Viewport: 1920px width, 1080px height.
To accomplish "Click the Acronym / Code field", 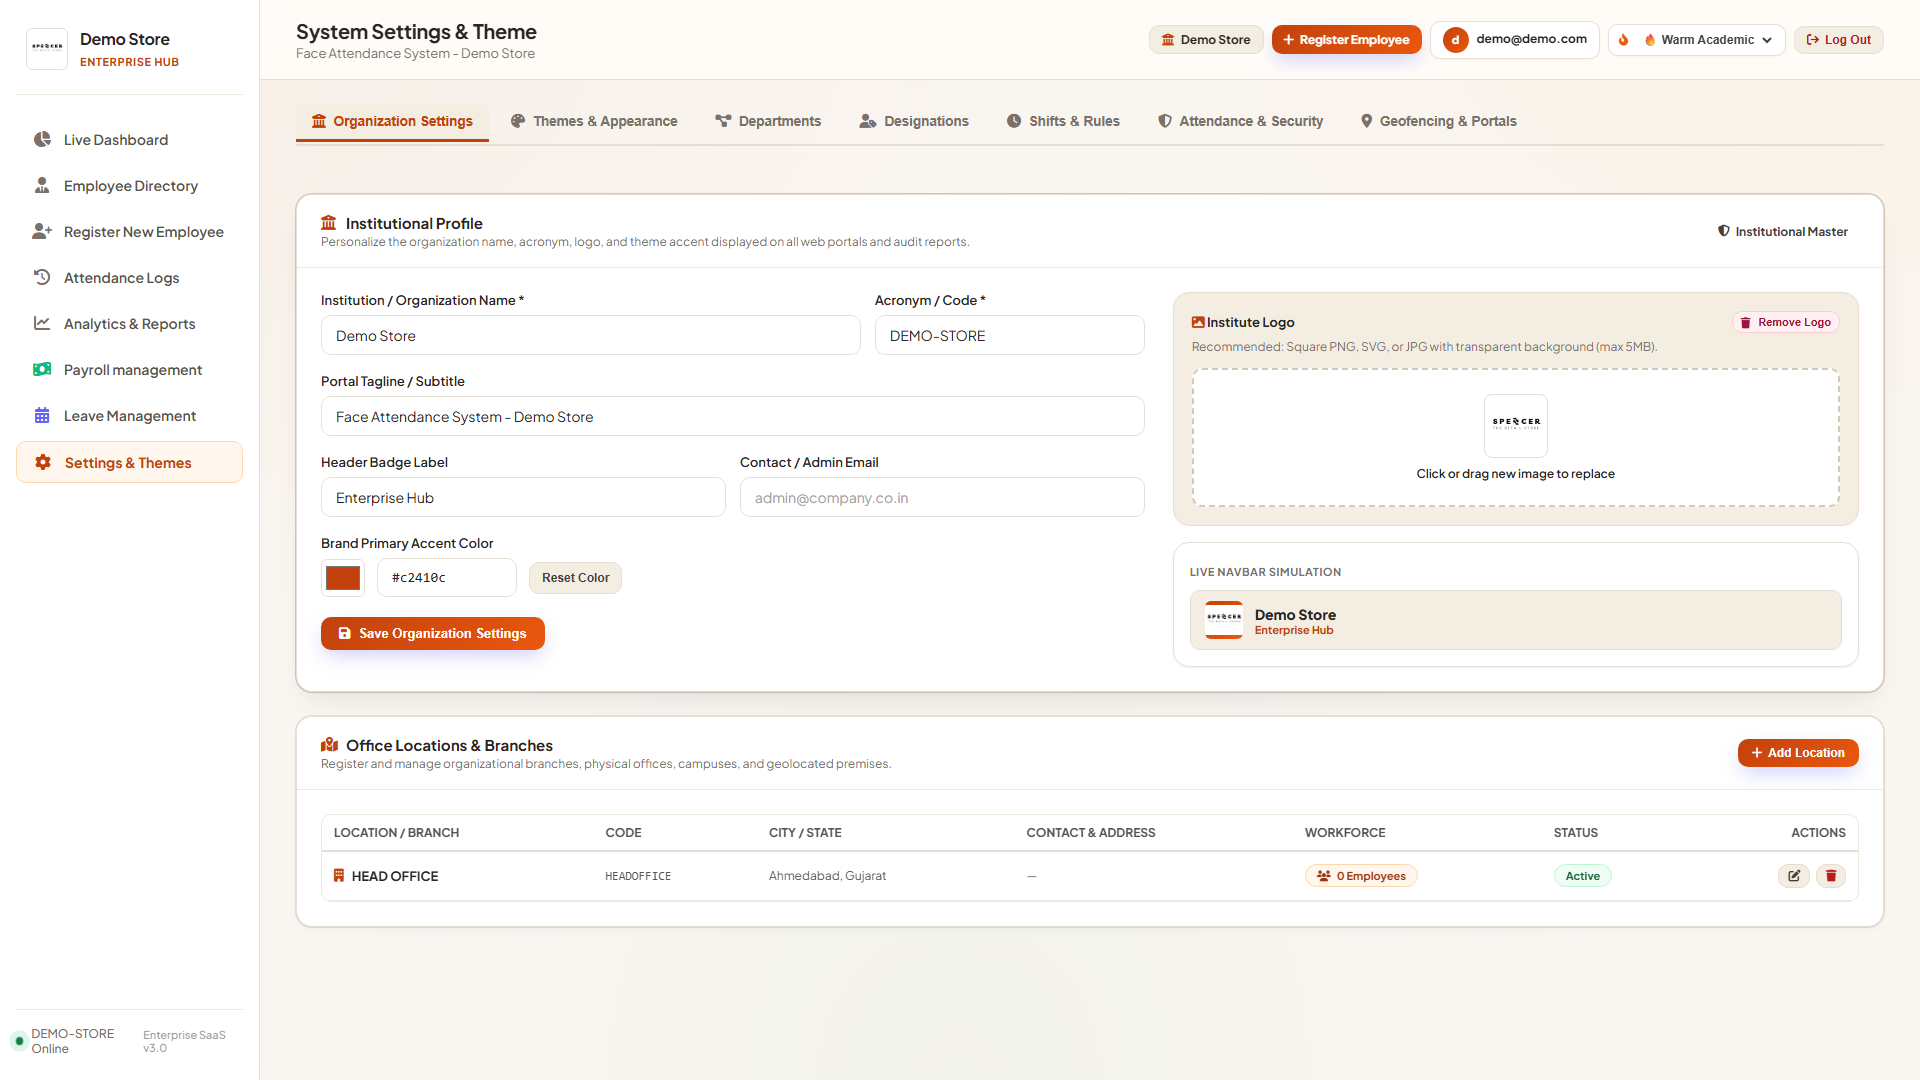I will point(1010,336).
